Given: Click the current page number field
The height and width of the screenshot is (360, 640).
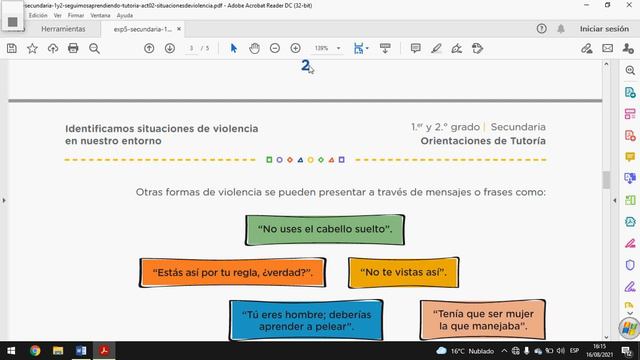Looking at the screenshot, I should (x=191, y=49).
